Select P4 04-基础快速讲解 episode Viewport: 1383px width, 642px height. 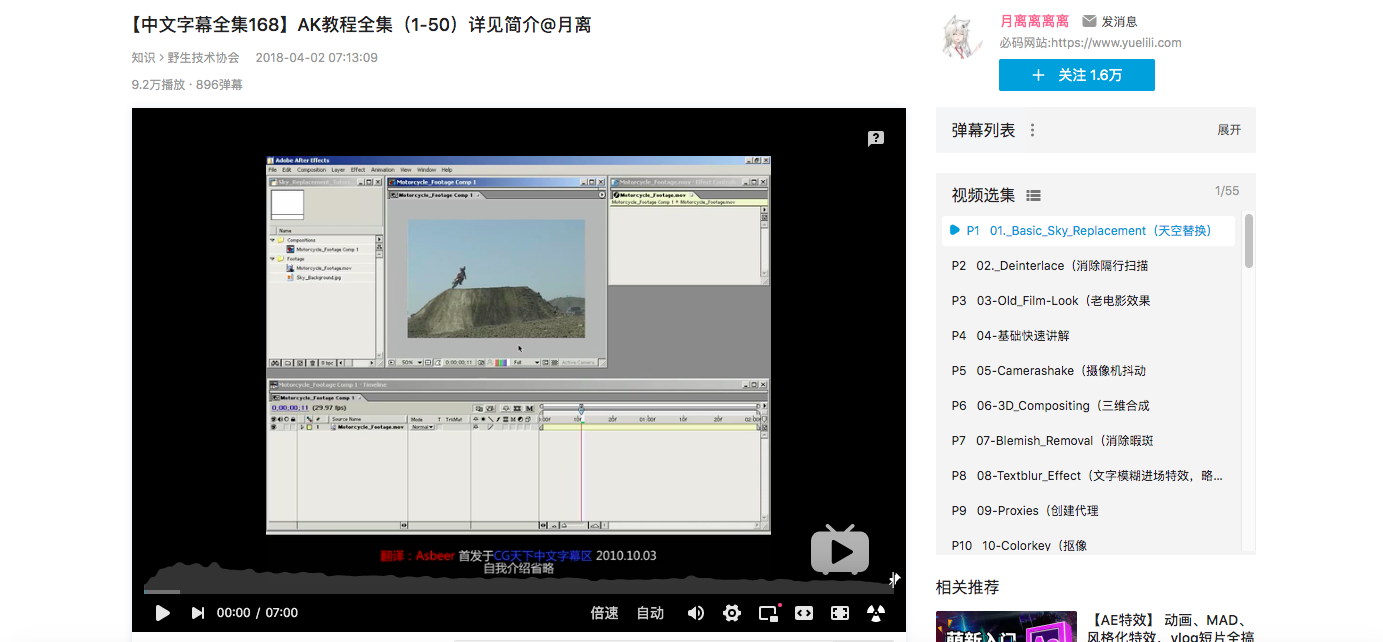[x=1089, y=336]
